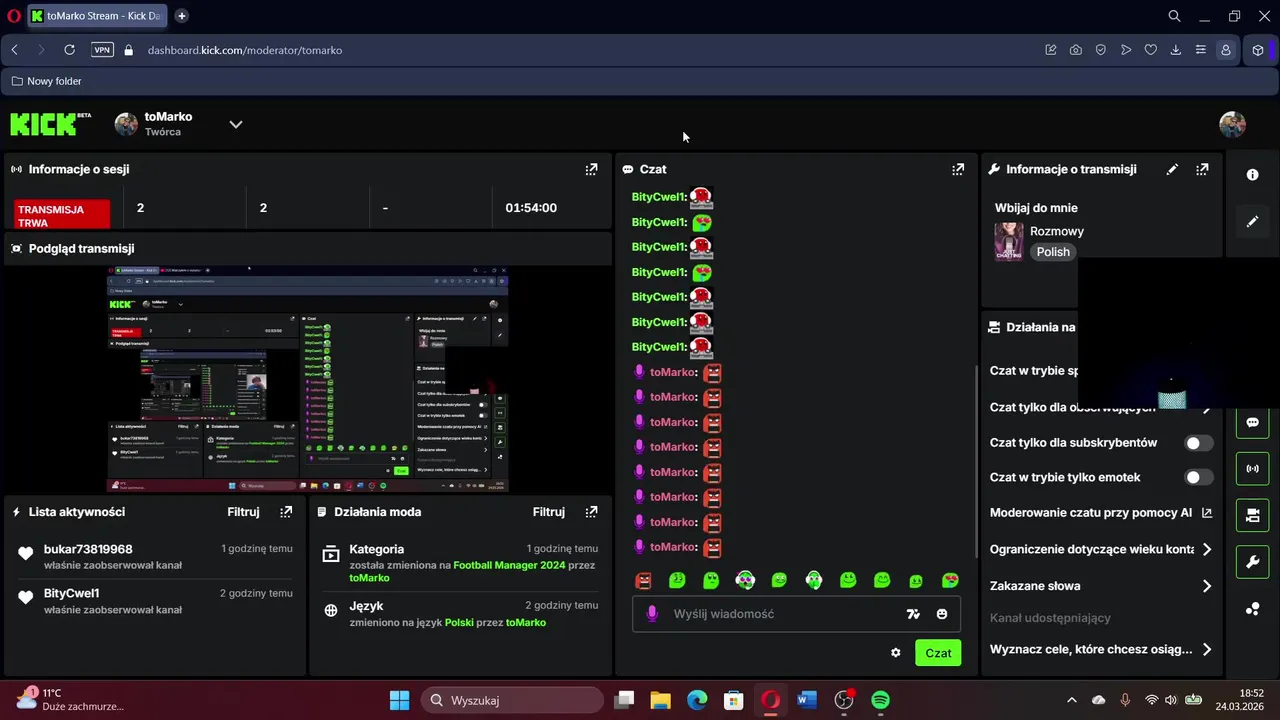This screenshot has width=1280, height=720.
Task: Toggle the Opera VPN badge
Action: coord(102,50)
